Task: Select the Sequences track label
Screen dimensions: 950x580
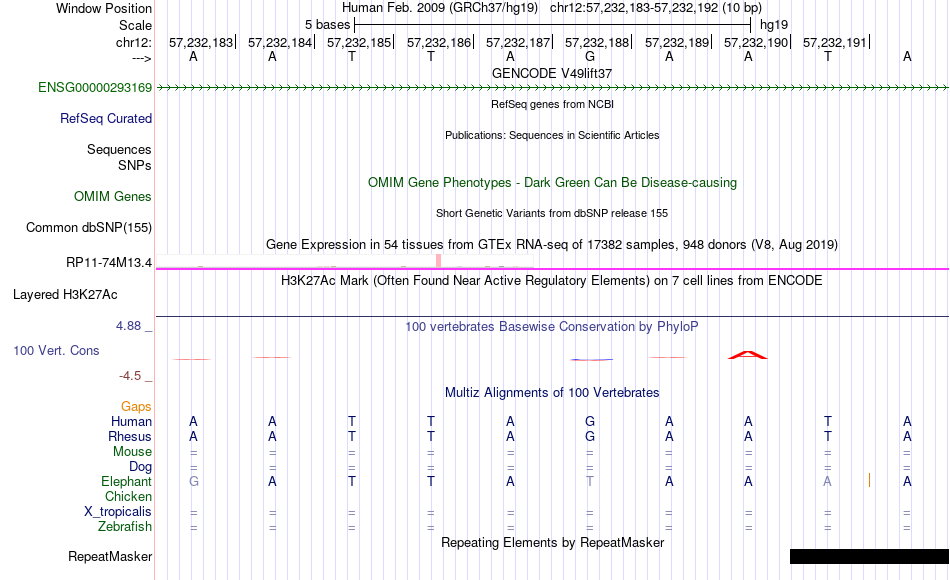Action: (119, 150)
